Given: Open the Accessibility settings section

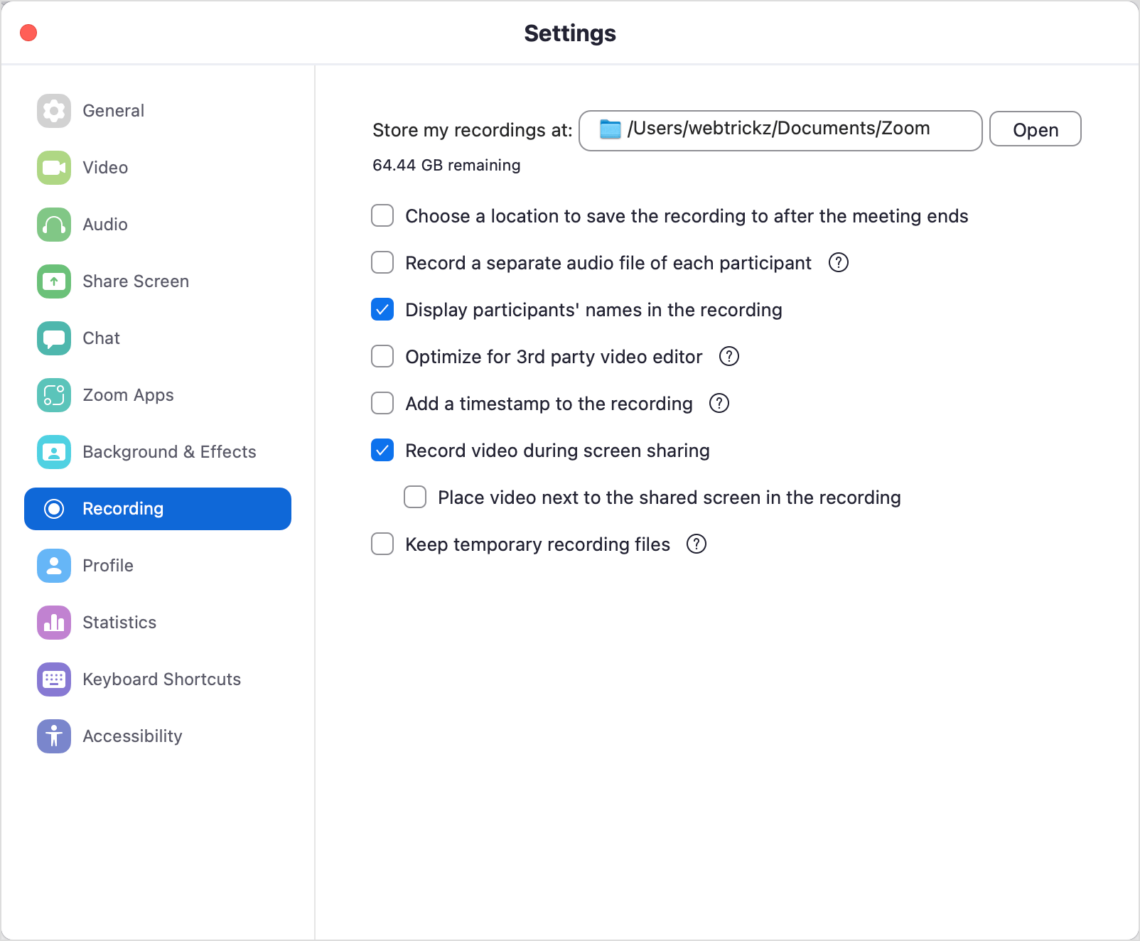Looking at the screenshot, I should [132, 736].
